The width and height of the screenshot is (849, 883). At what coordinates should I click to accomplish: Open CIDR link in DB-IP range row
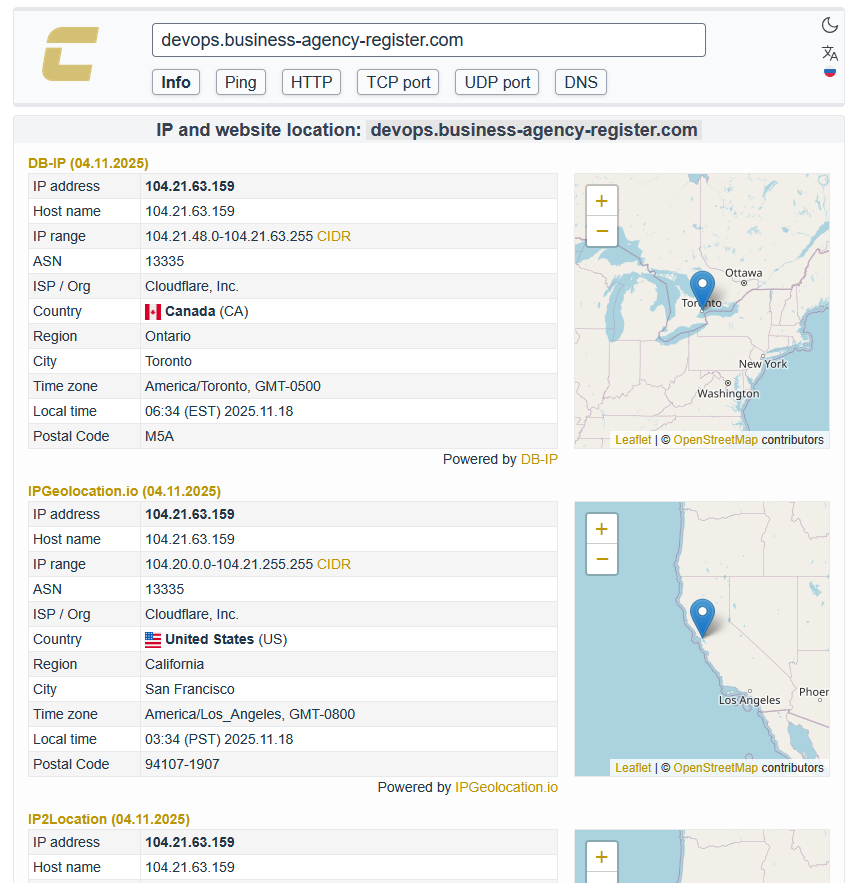334,236
